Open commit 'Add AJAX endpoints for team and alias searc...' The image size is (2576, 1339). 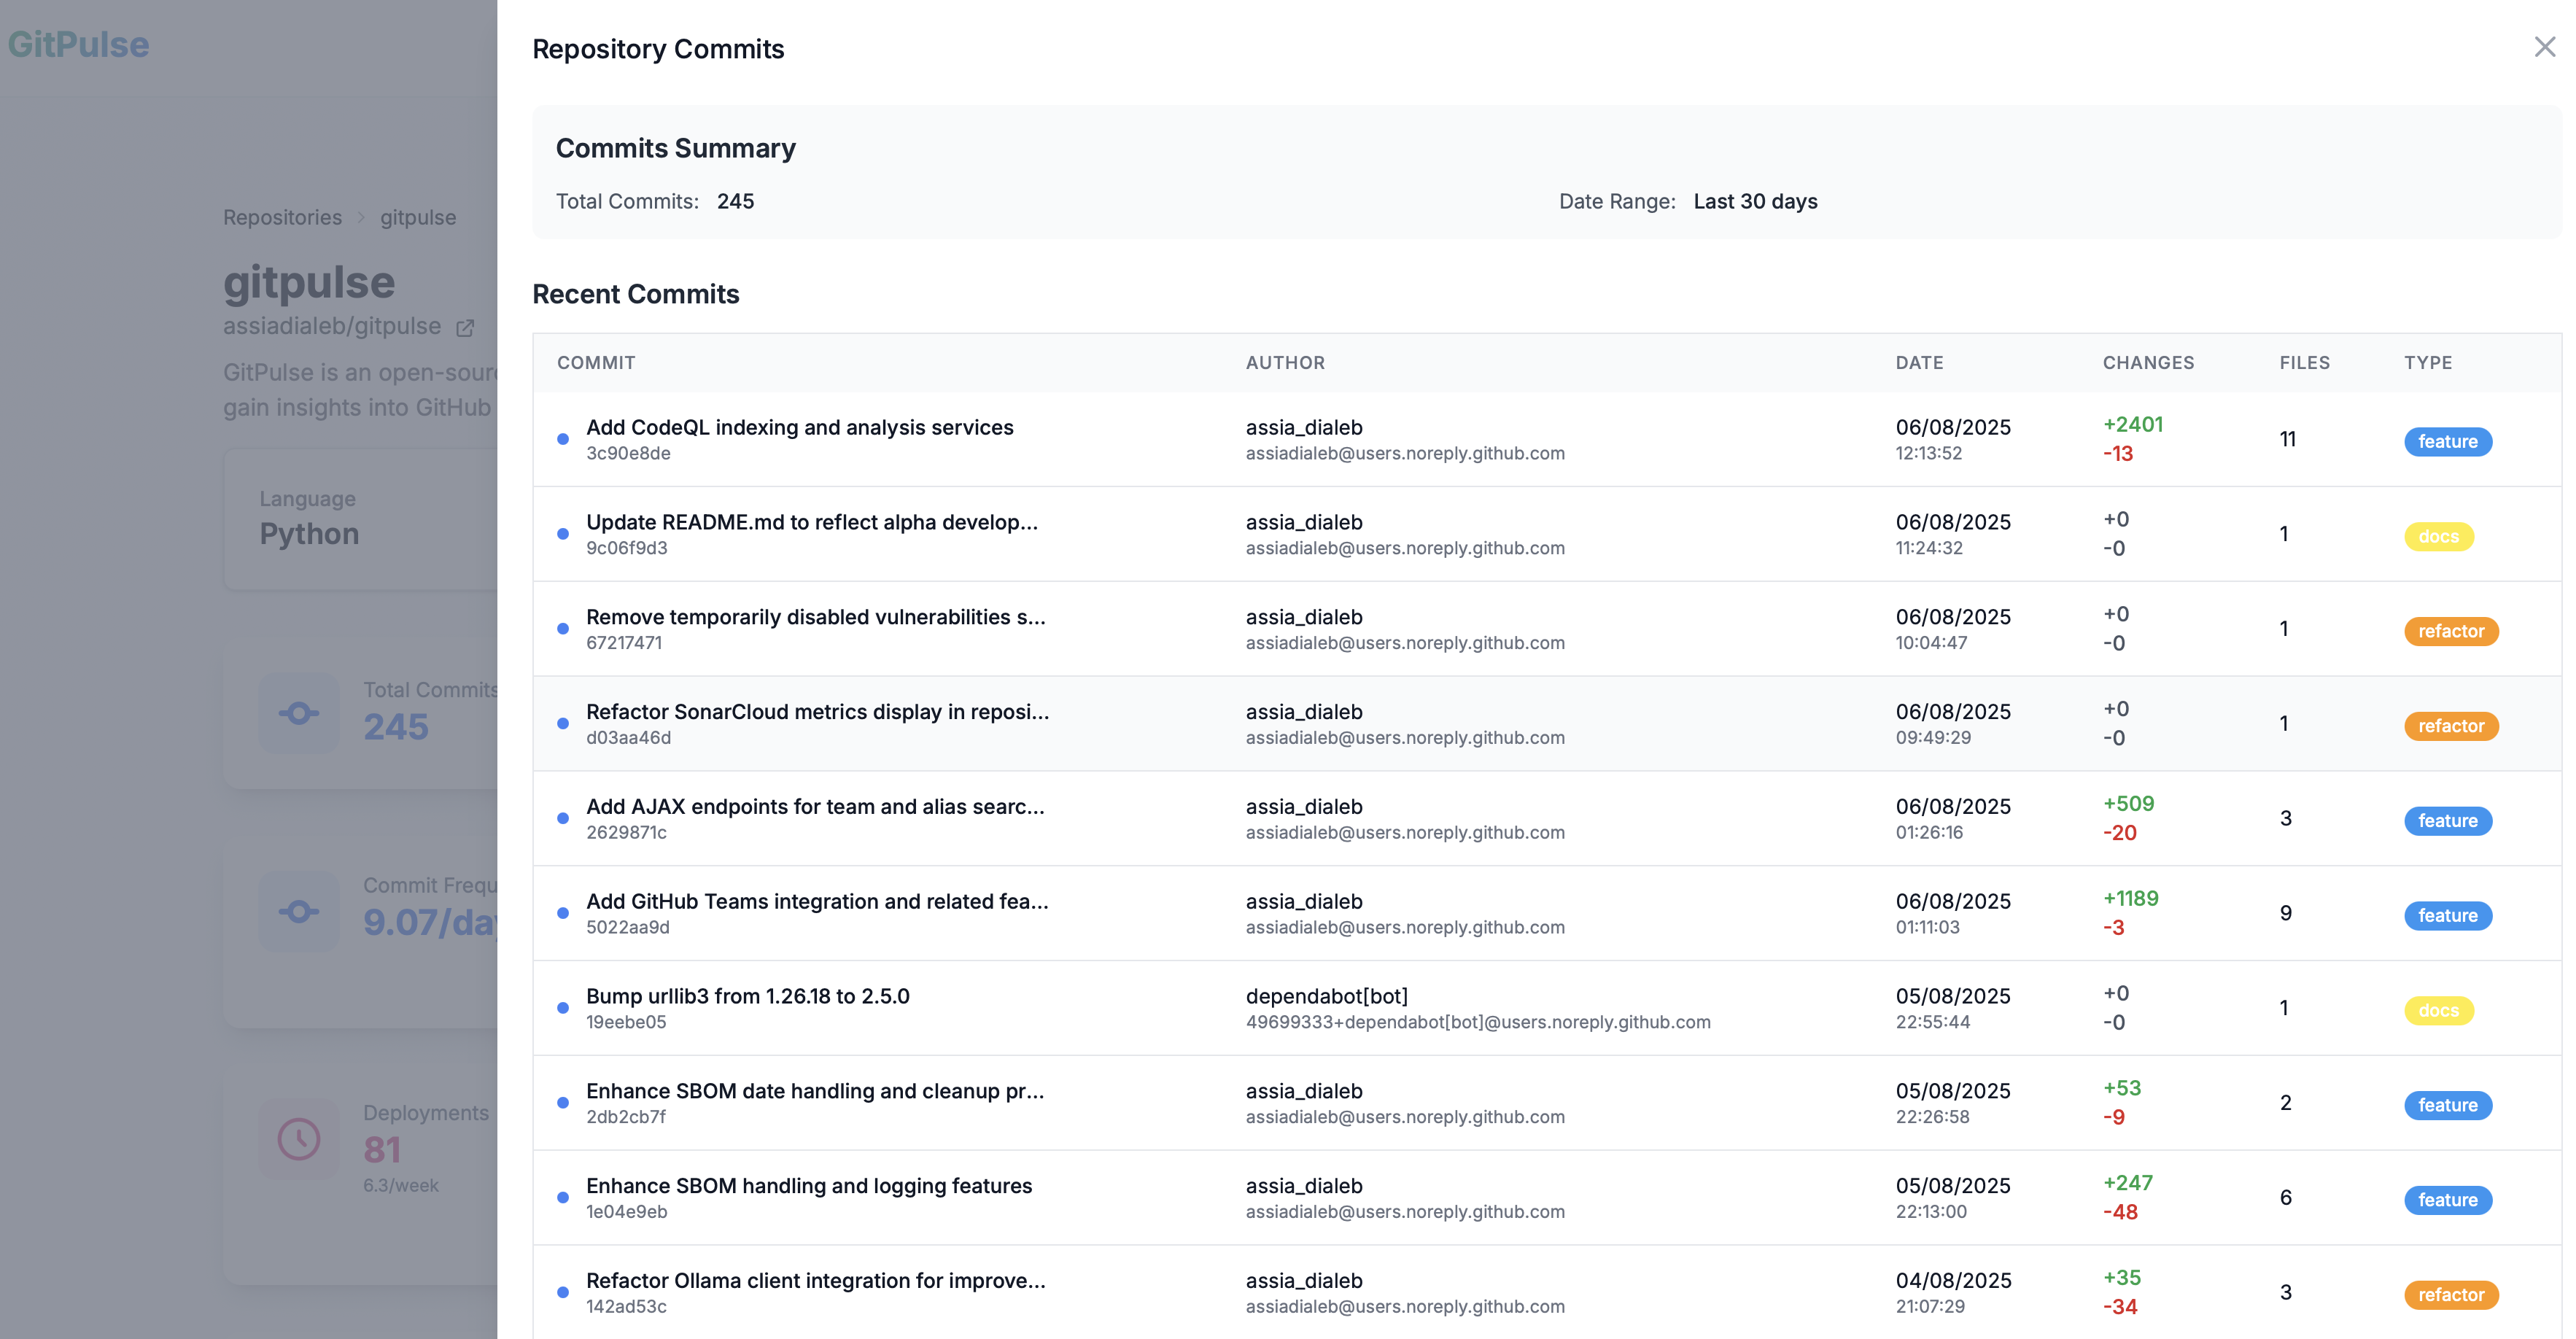(x=815, y=807)
